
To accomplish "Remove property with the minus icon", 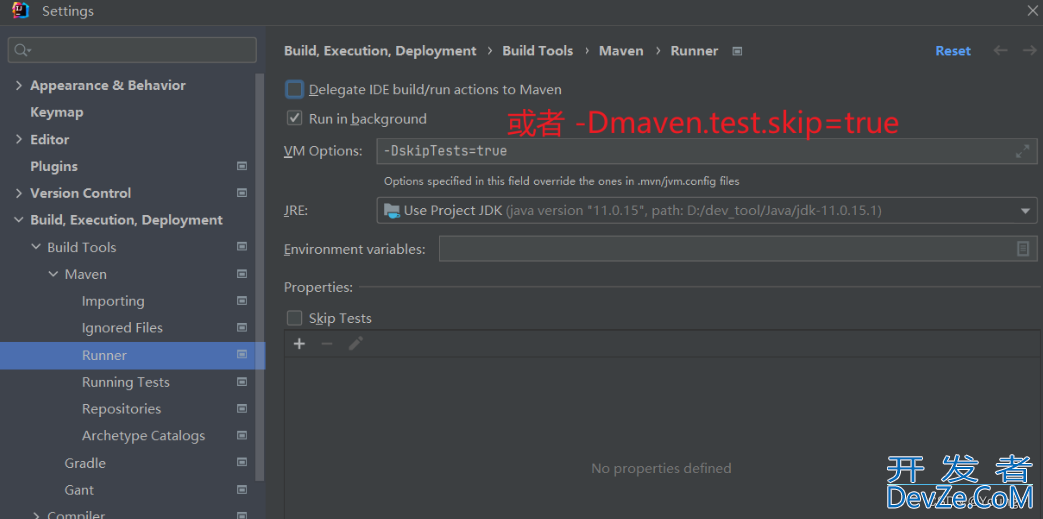I will tap(327, 343).
